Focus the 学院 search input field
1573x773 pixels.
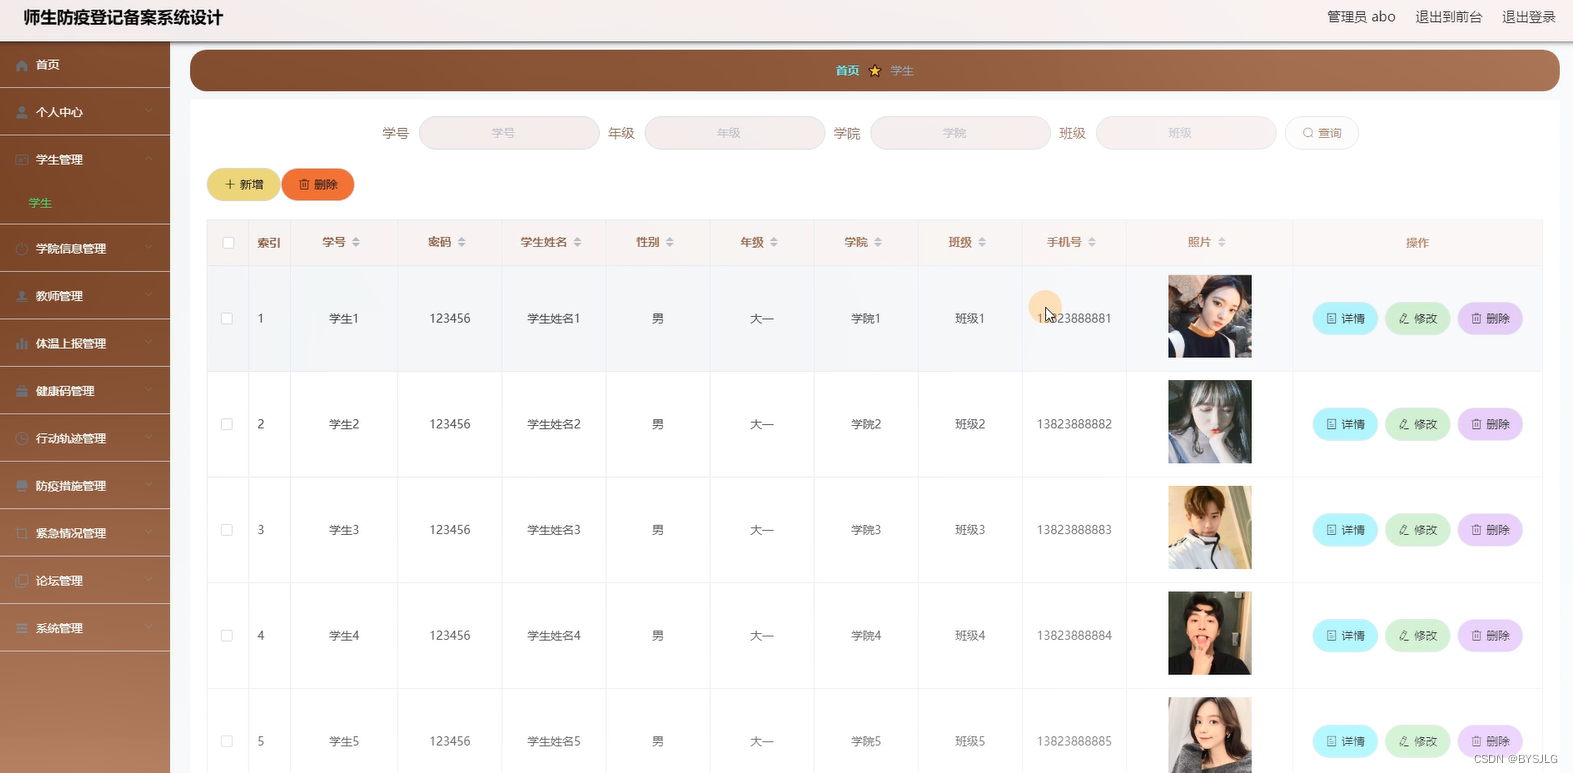coord(960,133)
